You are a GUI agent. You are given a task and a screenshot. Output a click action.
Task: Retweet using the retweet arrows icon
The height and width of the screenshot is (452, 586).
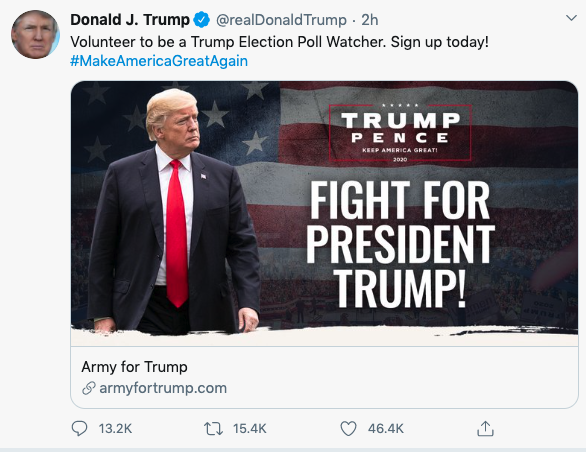tap(213, 428)
